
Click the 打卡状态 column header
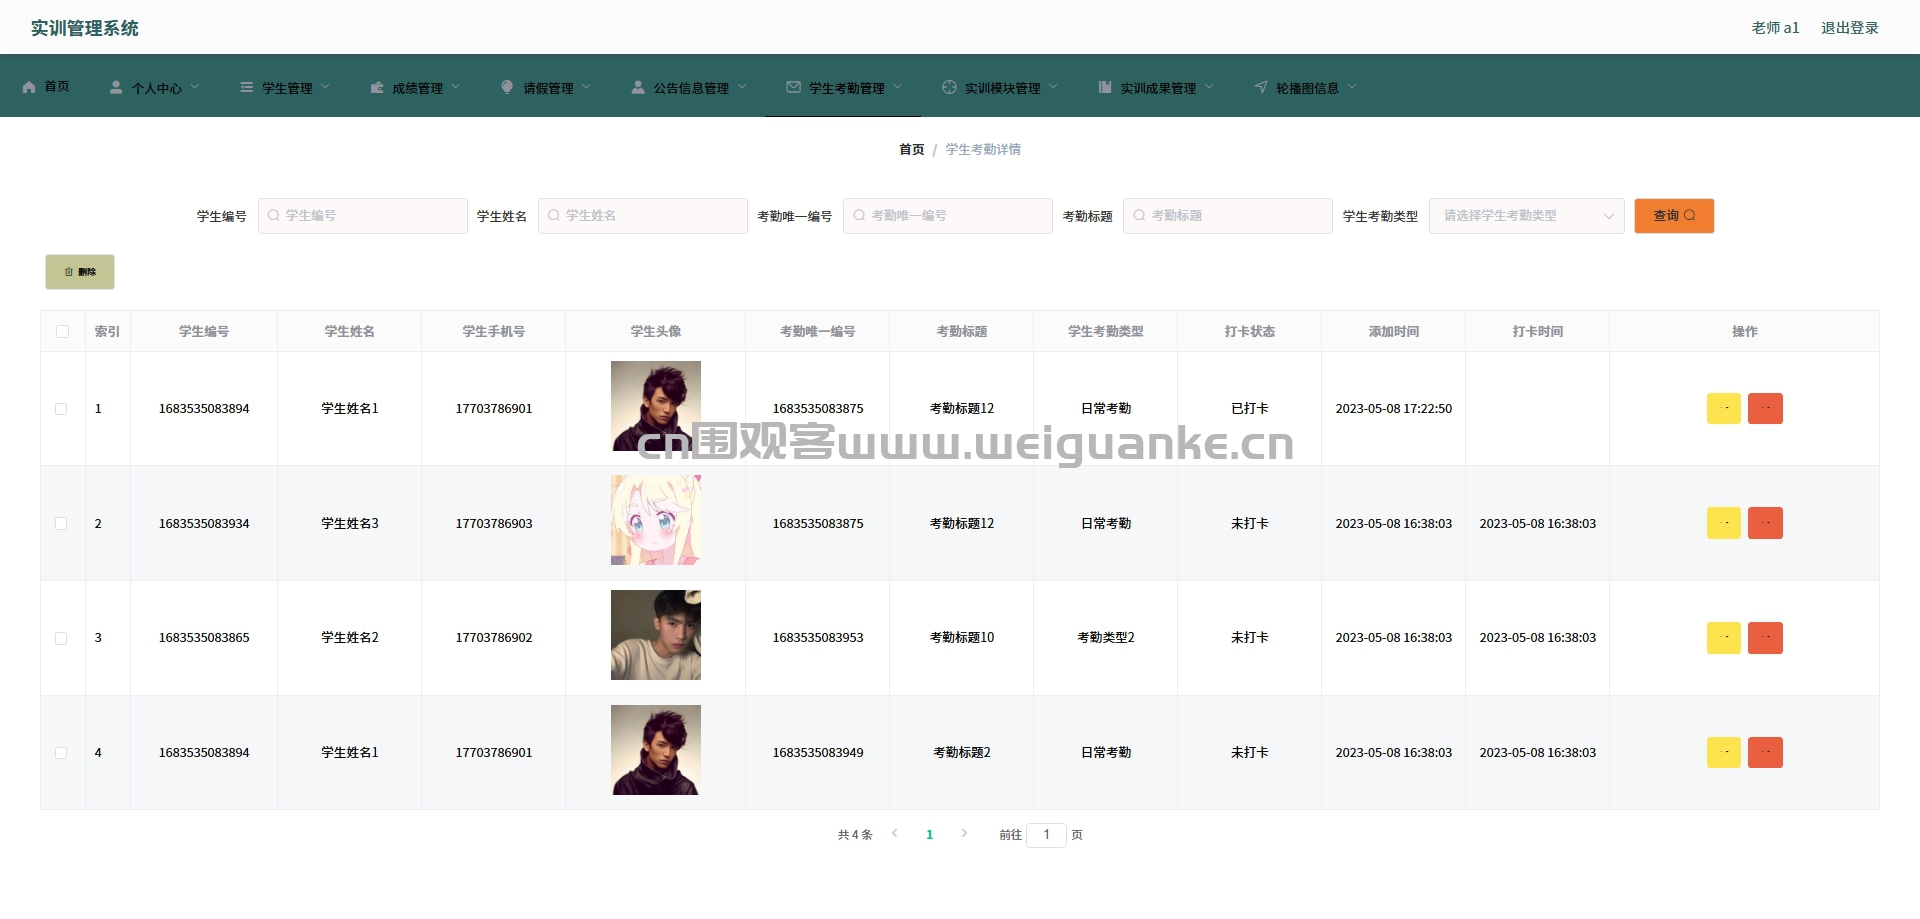pos(1249,331)
